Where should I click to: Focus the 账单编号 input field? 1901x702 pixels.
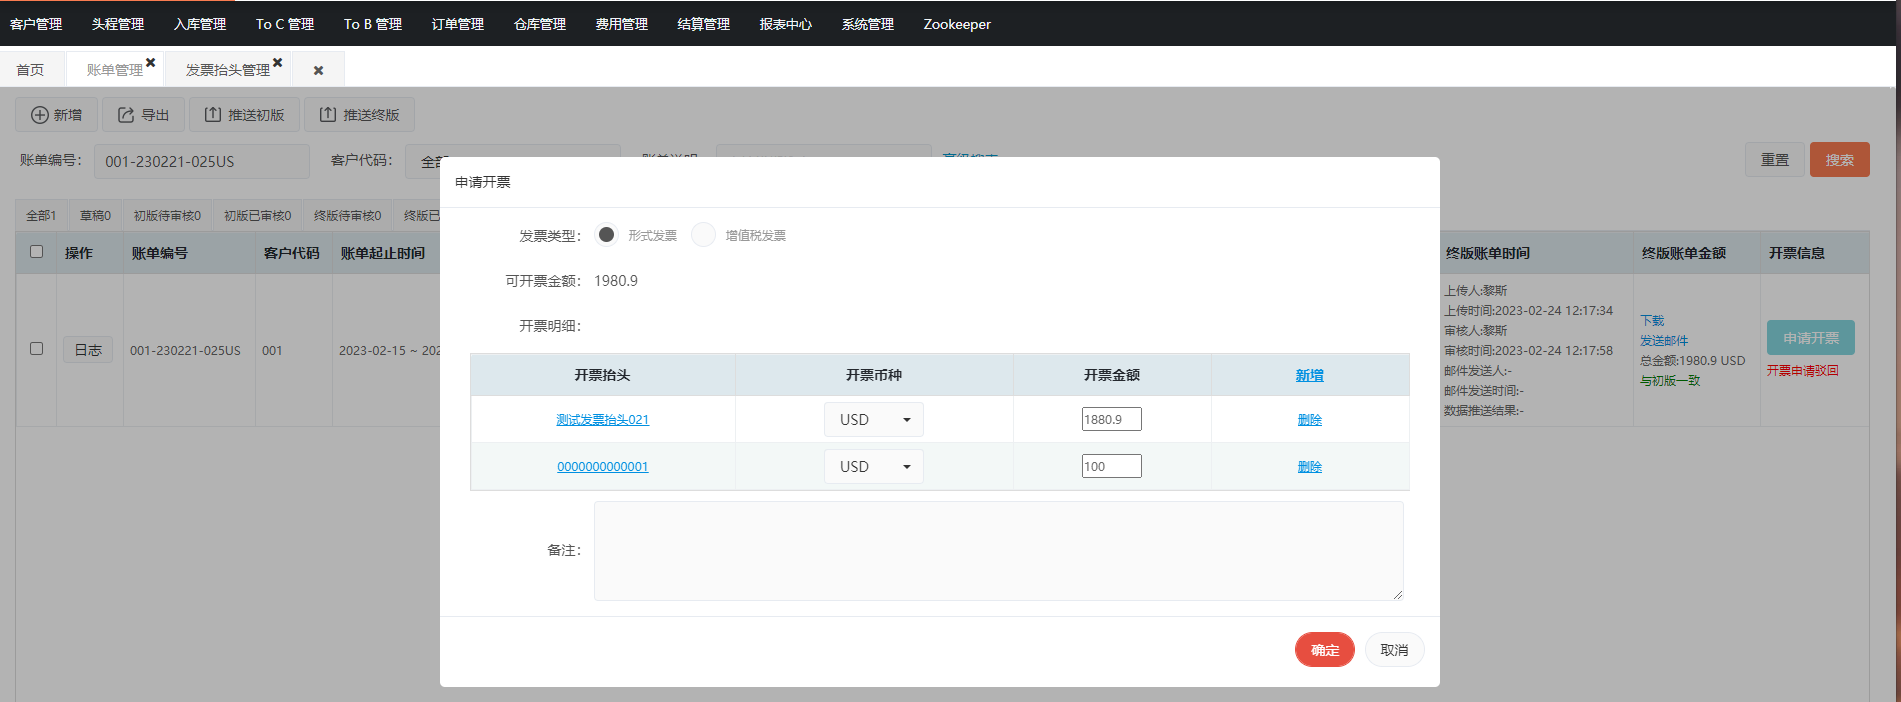point(202,161)
